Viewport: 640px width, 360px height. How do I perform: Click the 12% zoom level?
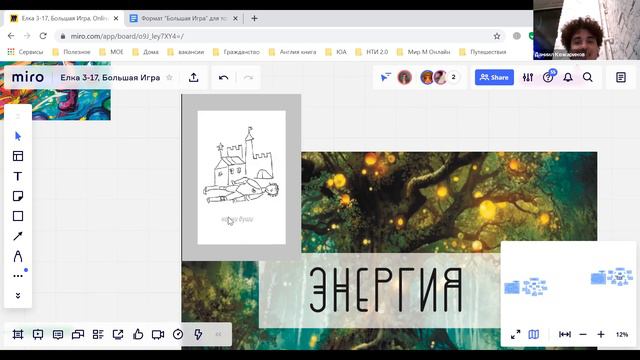[x=622, y=334]
